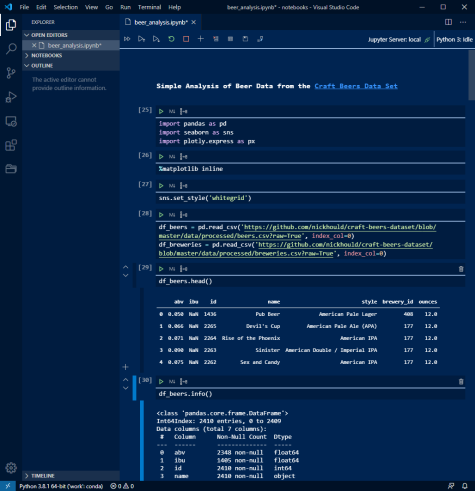This screenshot has height=491, width=475.
Task: Open the Craft Beers Data Set link
Action: [356, 86]
